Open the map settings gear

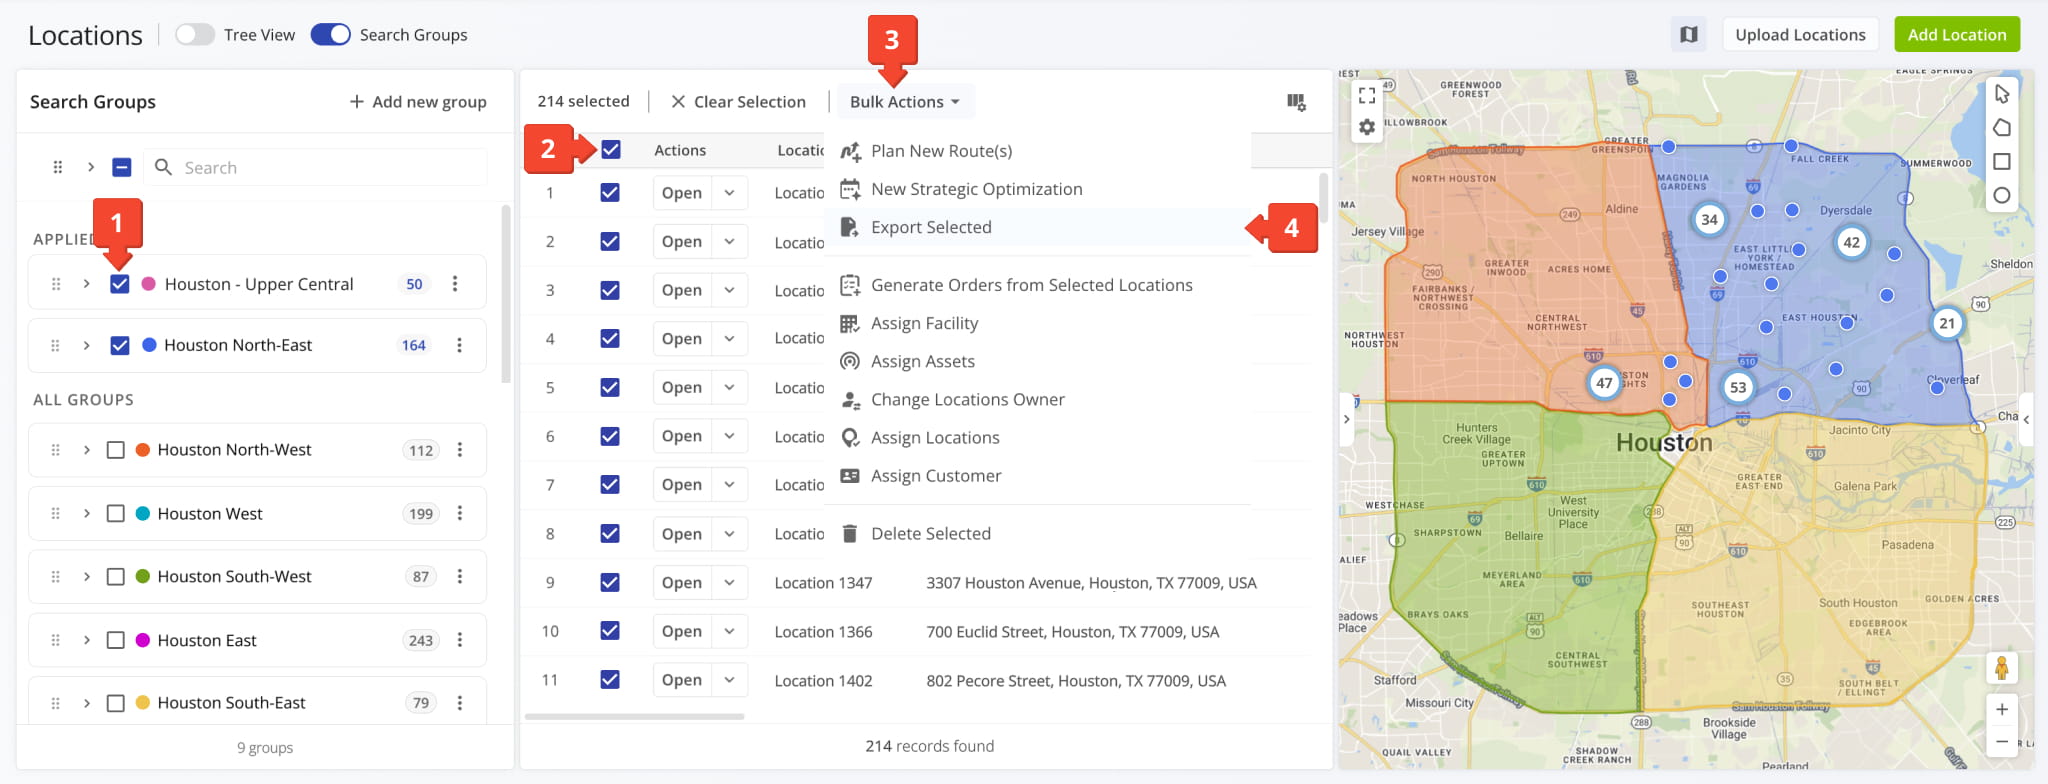1367,127
